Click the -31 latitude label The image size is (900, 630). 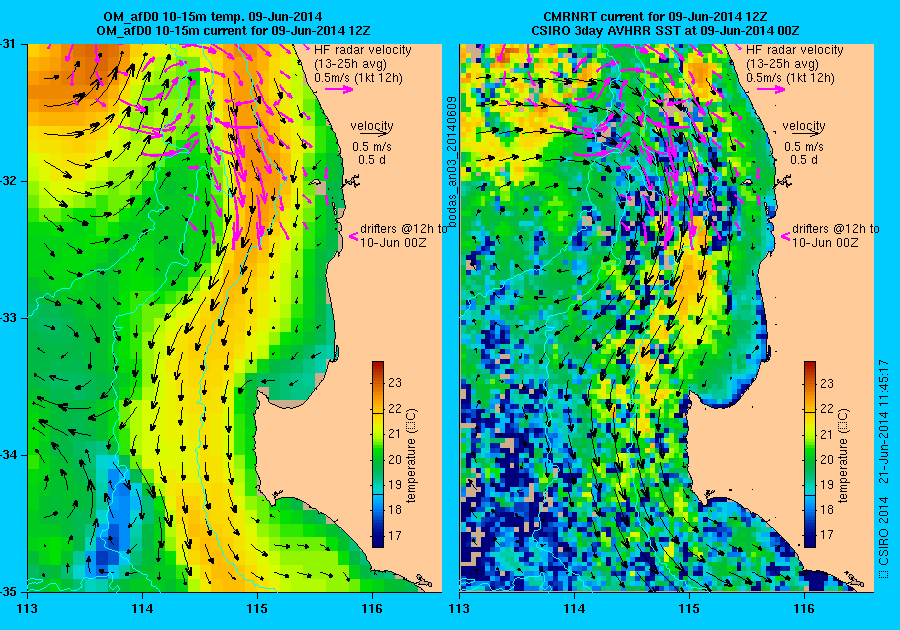point(8,44)
